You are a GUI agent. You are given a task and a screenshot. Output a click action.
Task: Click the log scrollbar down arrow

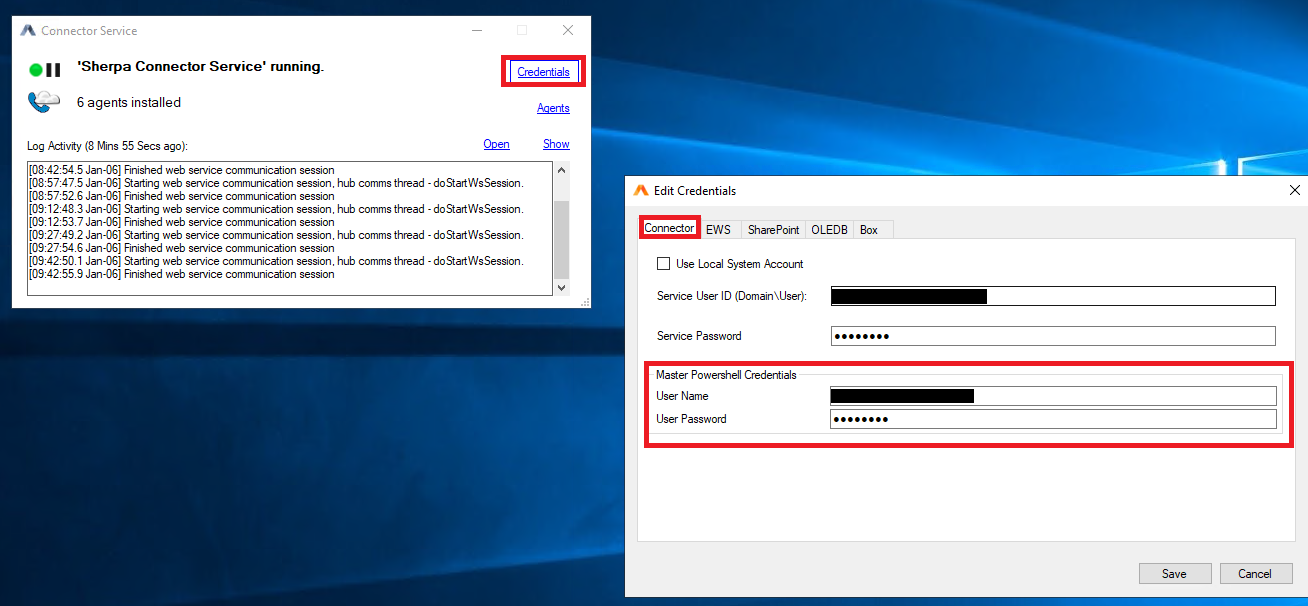point(561,287)
